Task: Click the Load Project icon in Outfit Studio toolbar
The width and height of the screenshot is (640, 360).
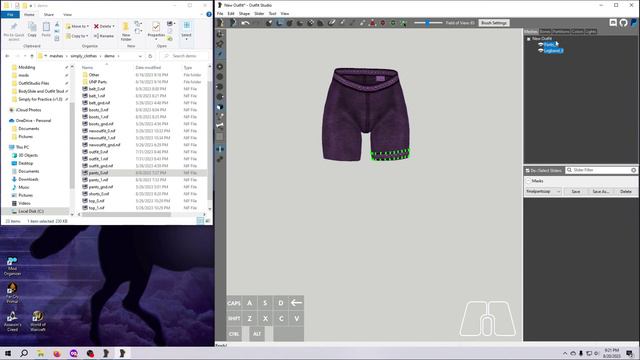Action: tap(233, 23)
